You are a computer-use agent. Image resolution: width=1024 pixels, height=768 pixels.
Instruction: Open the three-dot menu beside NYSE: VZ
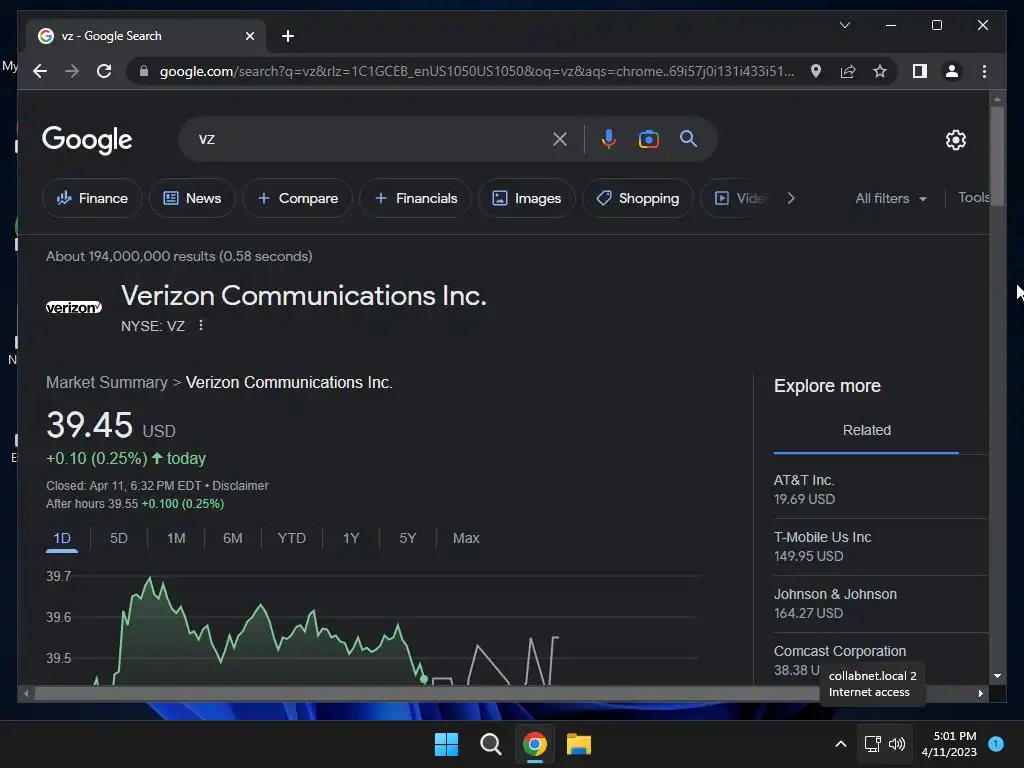click(200, 325)
